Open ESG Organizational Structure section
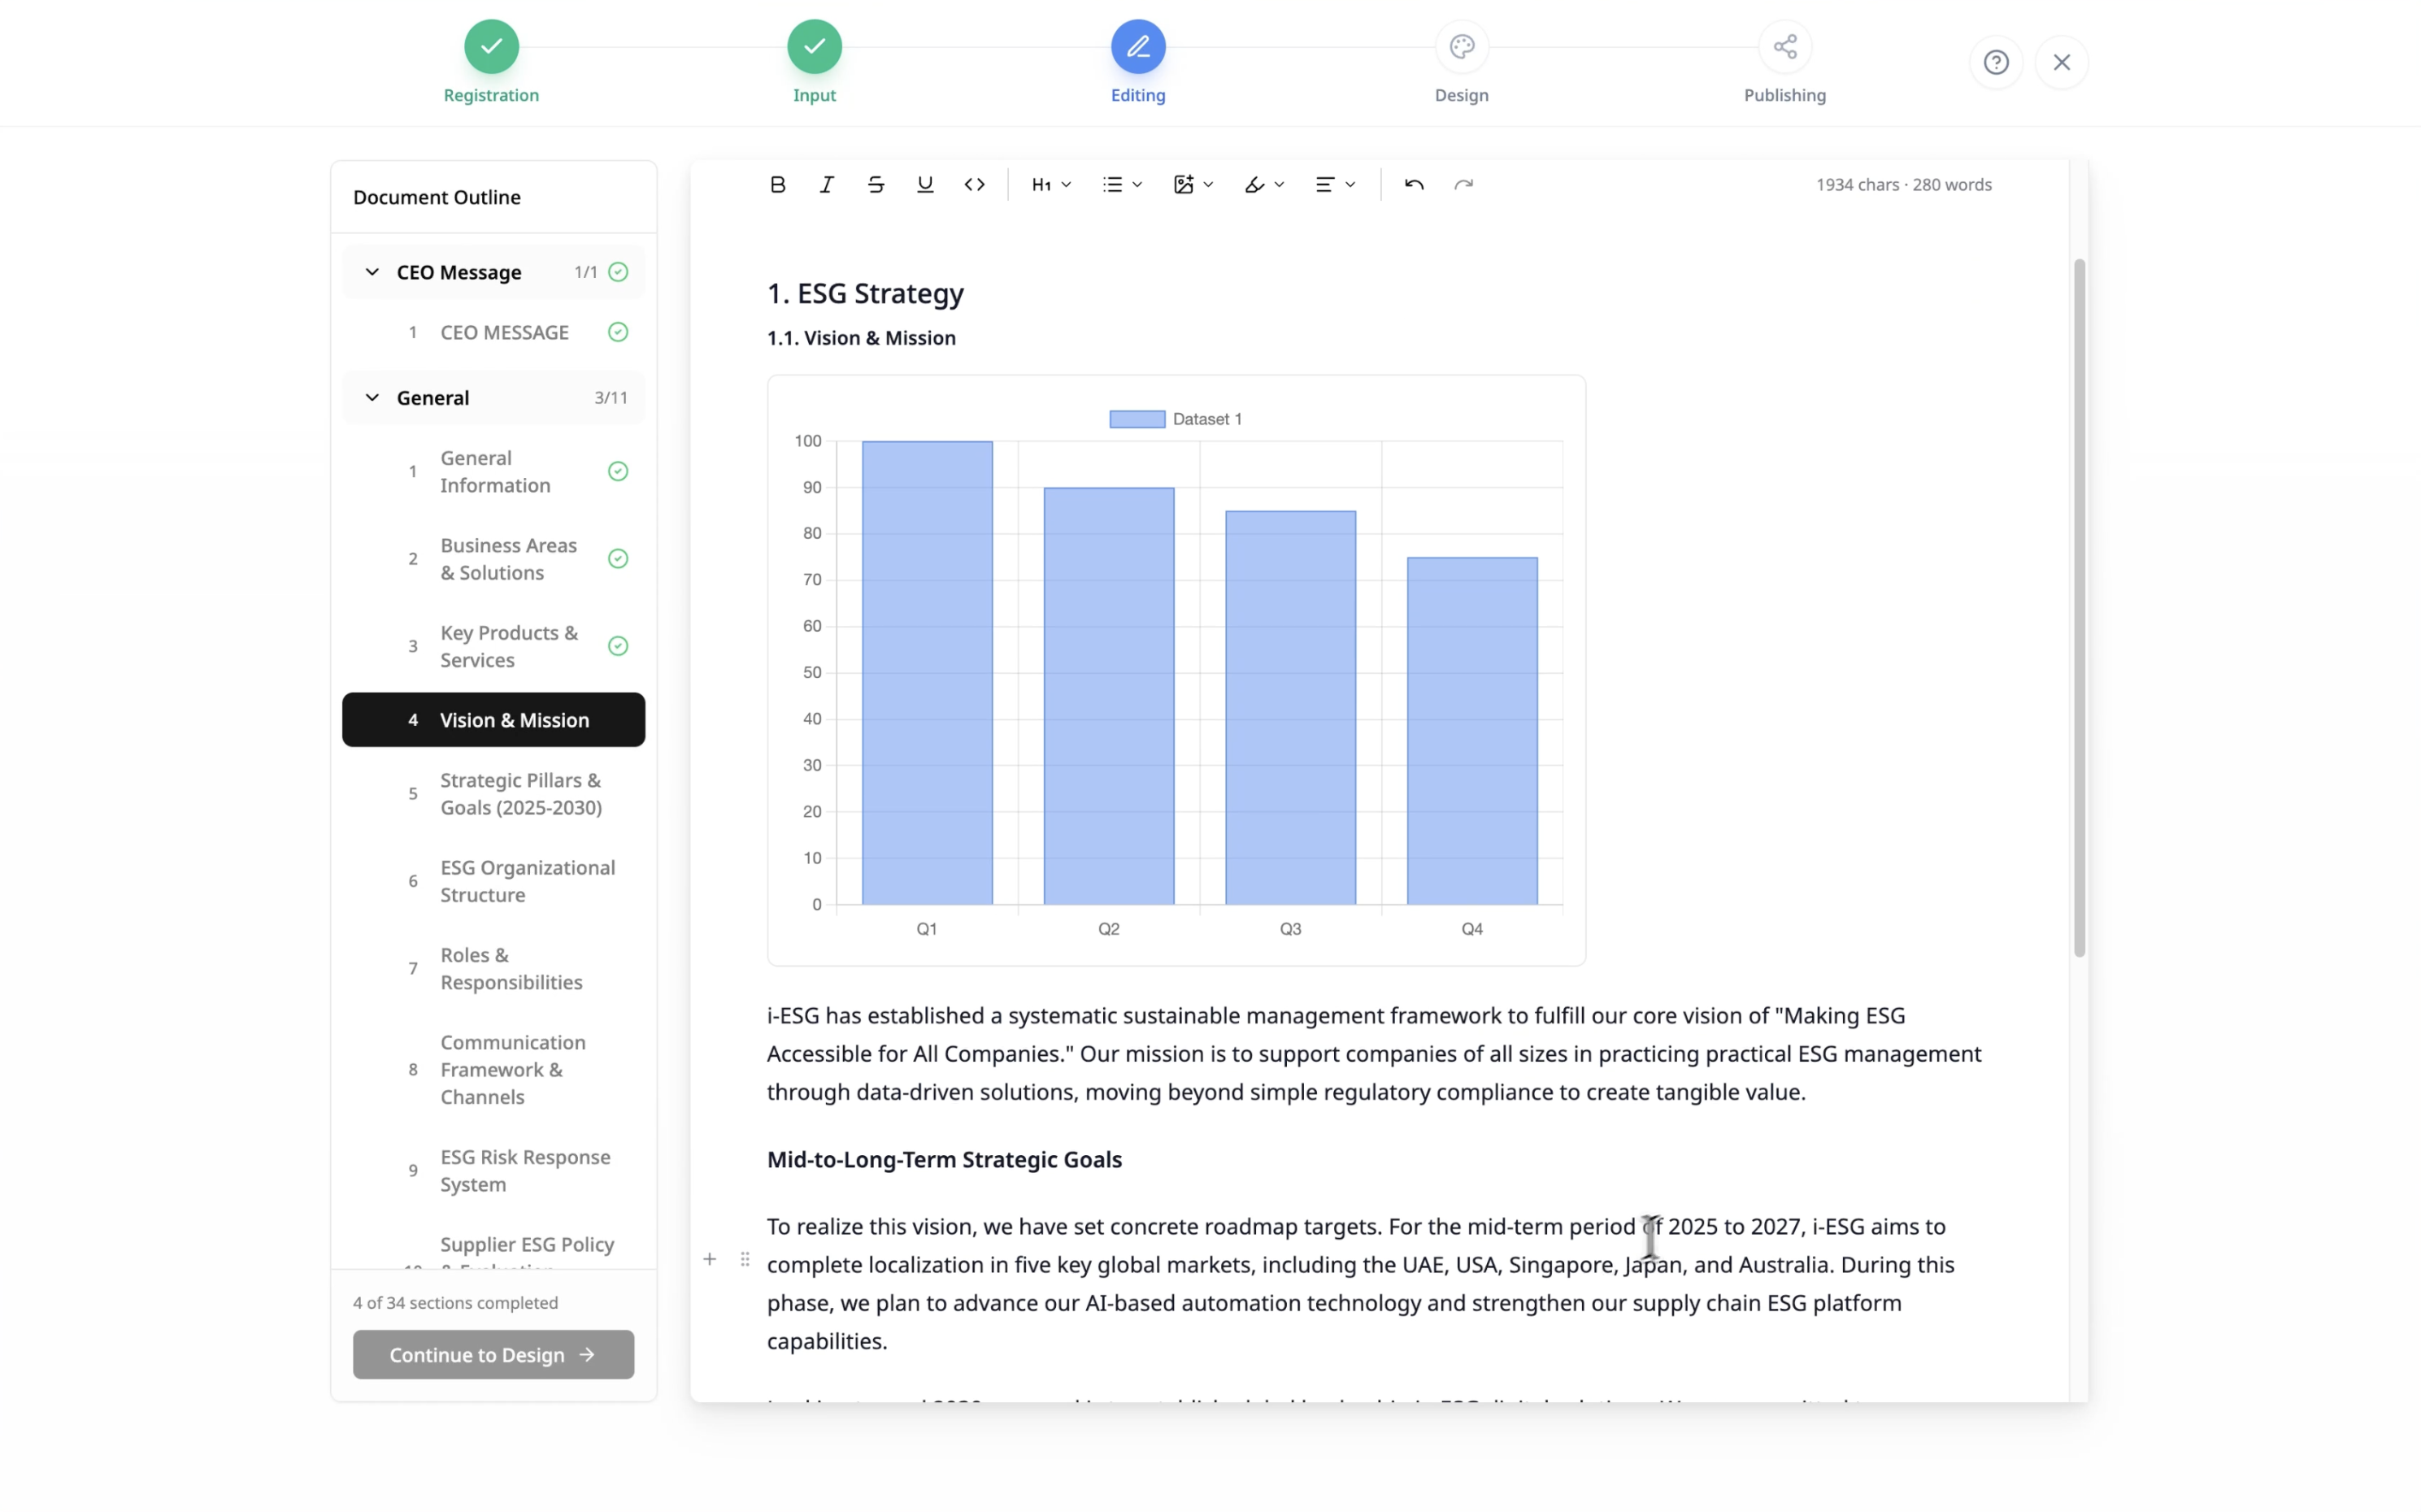Viewport: 2421px width, 1512px height. click(x=493, y=881)
